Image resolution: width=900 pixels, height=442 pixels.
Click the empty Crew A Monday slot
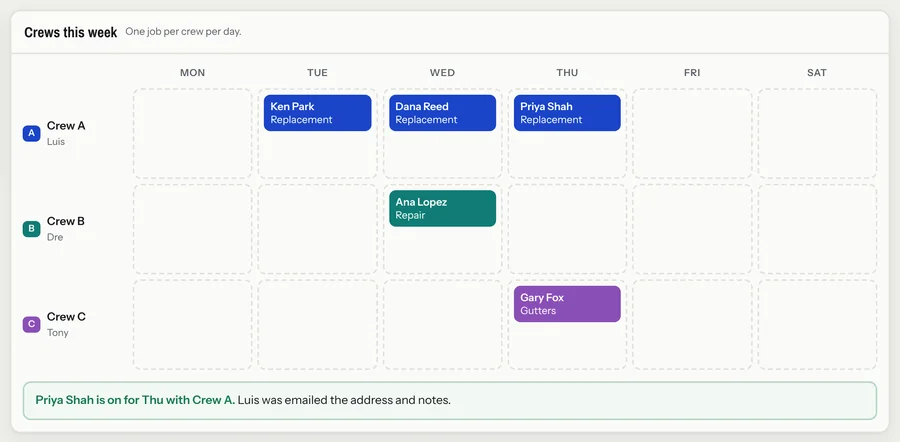(x=192, y=133)
